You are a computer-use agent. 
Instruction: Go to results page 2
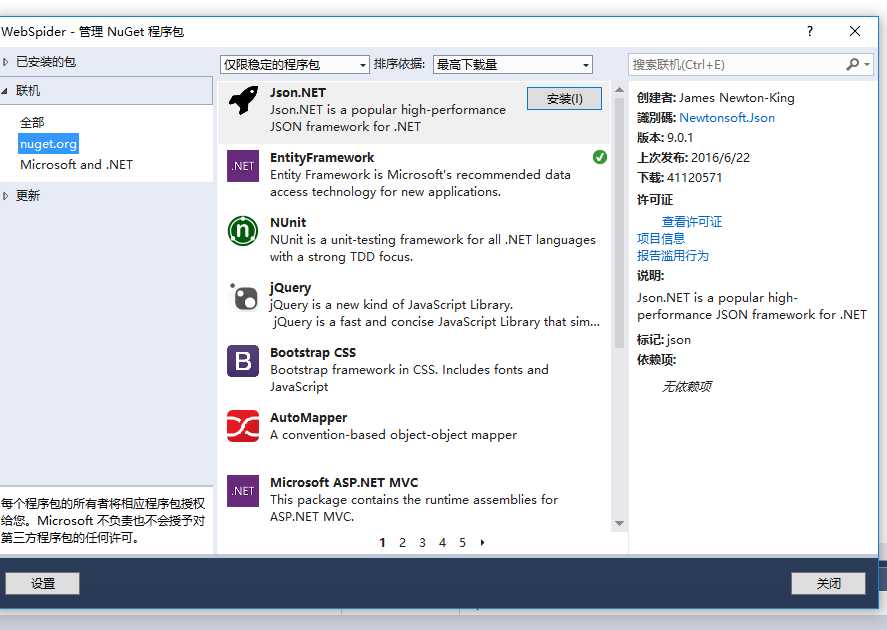(402, 543)
